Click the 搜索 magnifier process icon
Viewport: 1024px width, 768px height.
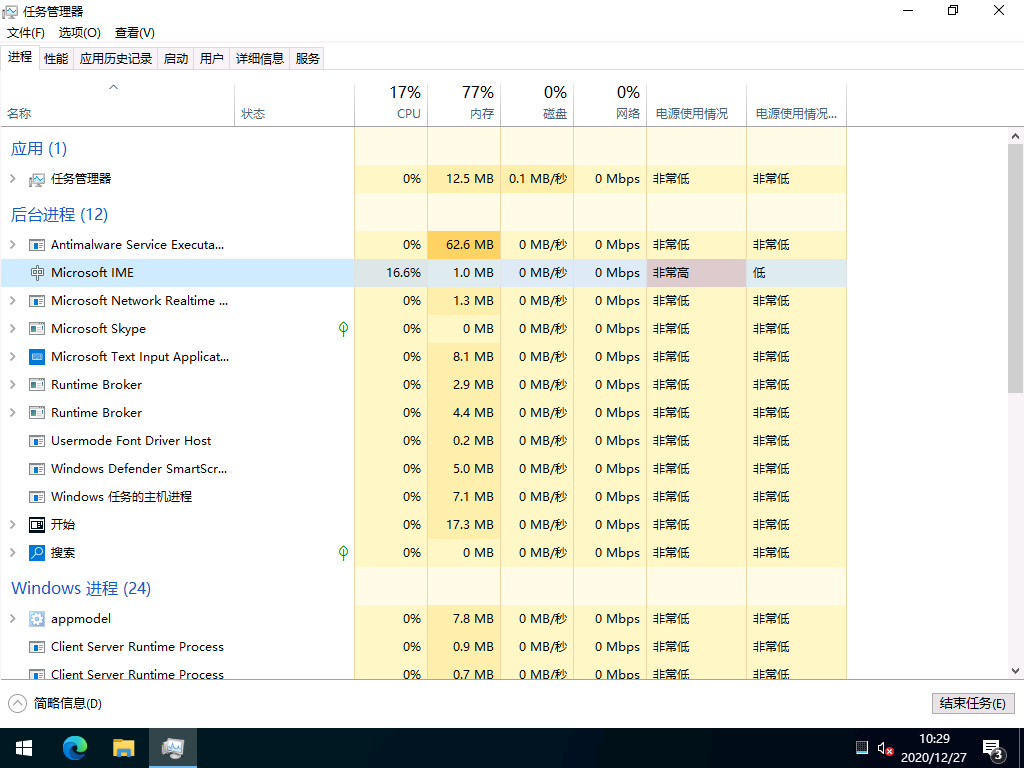[37, 553]
